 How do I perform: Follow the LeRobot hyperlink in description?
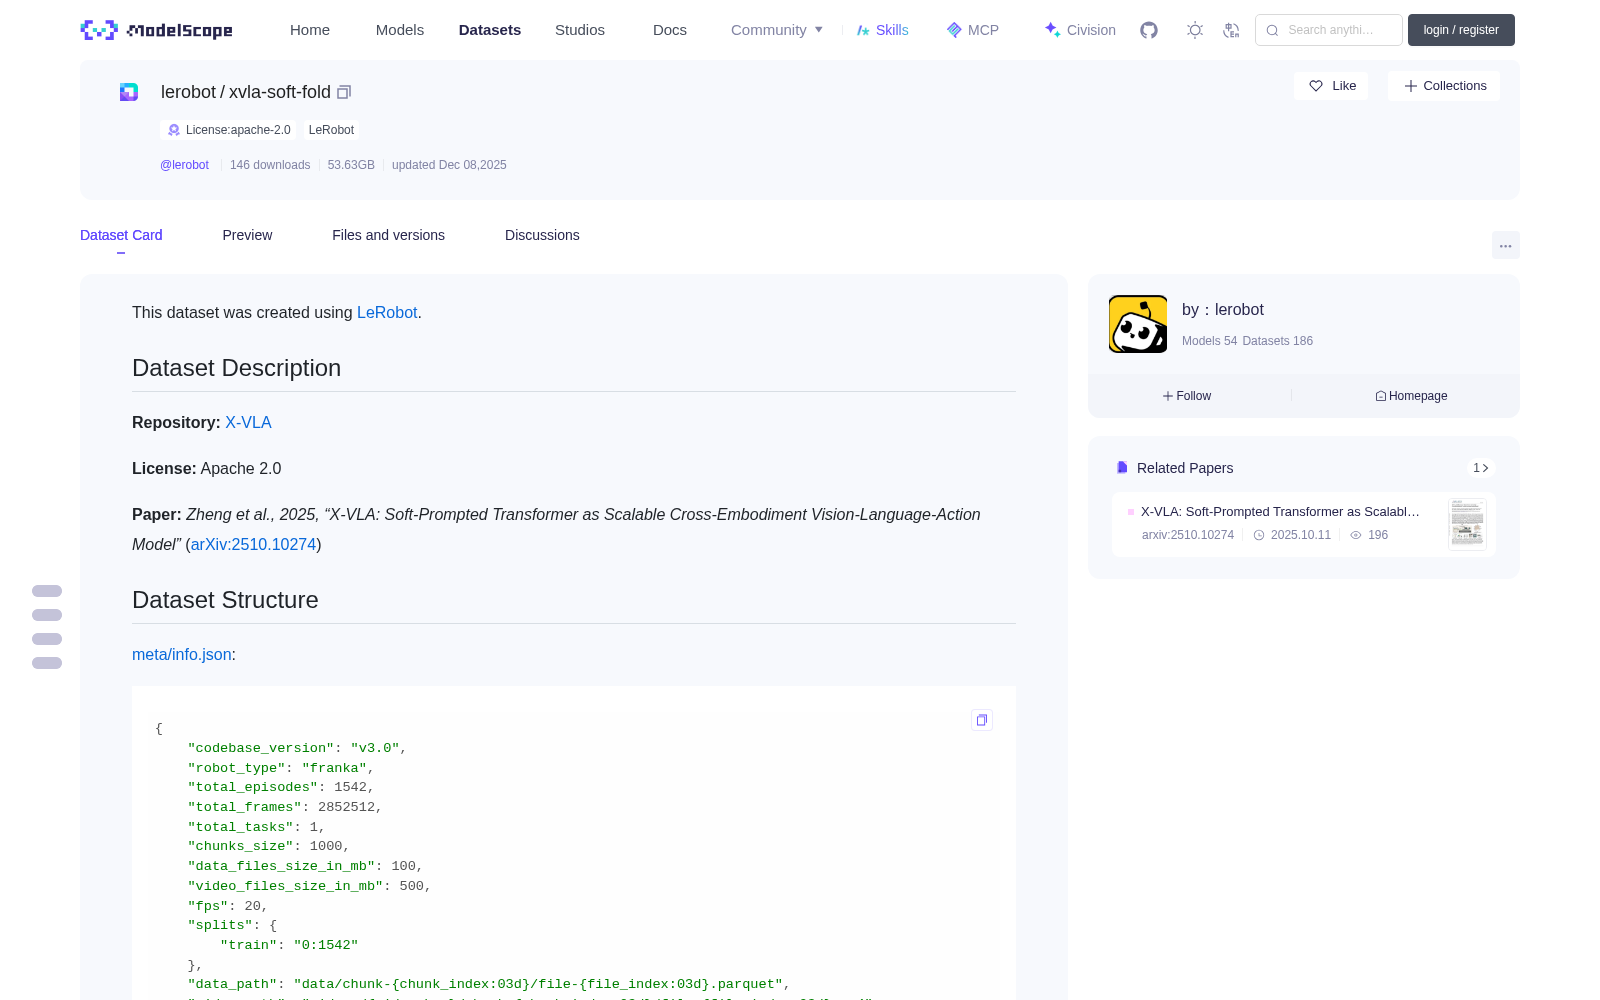pyautogui.click(x=387, y=312)
